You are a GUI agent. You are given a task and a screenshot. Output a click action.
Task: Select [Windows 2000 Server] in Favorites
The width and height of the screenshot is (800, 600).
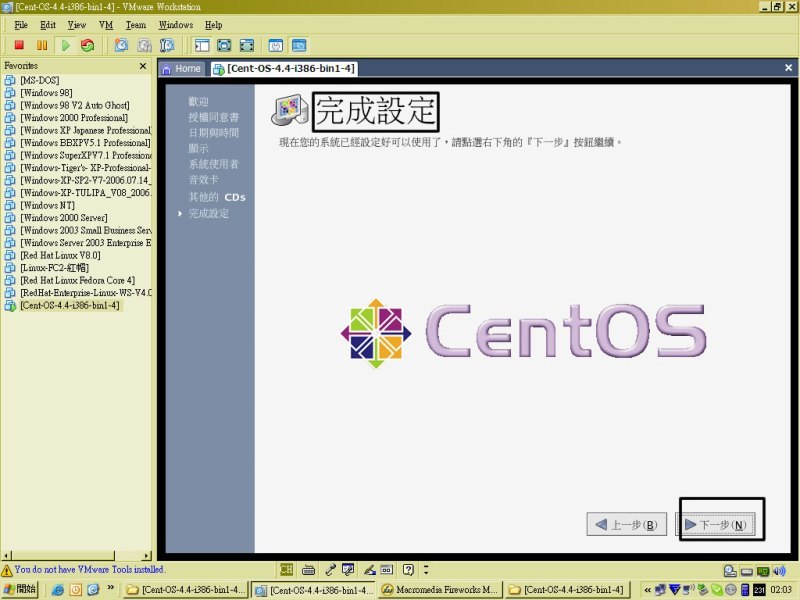[63, 218]
